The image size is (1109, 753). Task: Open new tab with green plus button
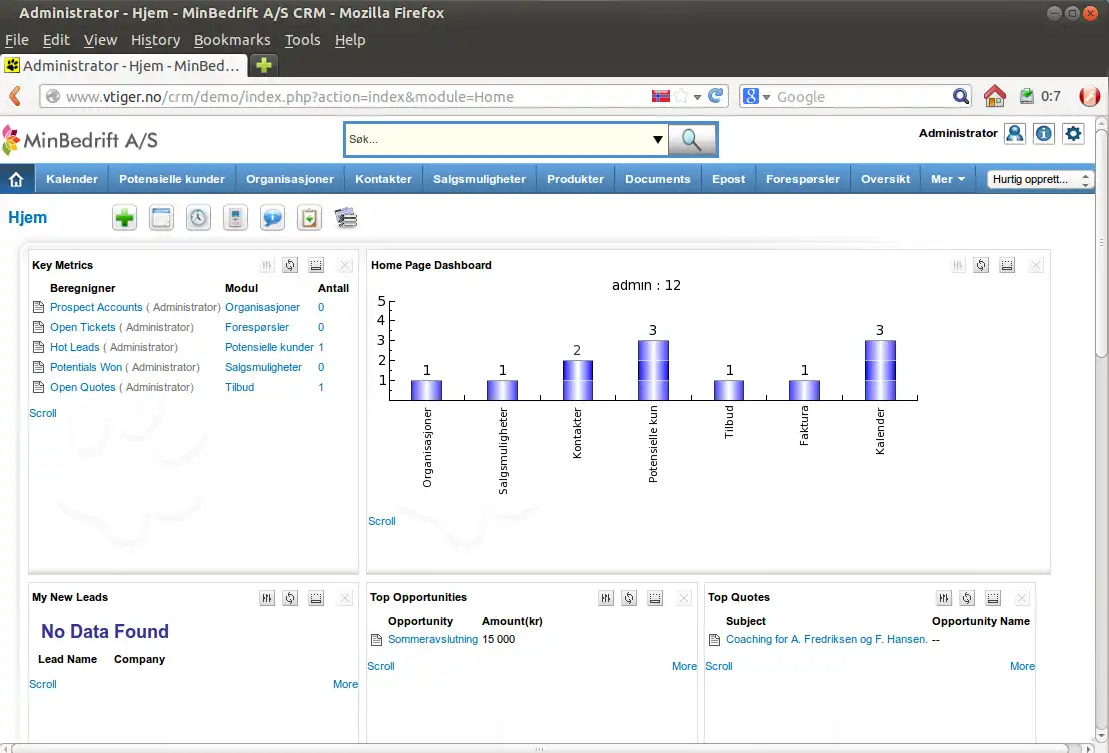coord(264,65)
